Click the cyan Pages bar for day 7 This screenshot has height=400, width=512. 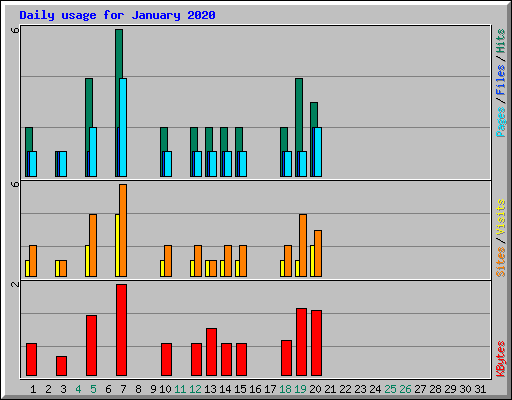coord(123,127)
